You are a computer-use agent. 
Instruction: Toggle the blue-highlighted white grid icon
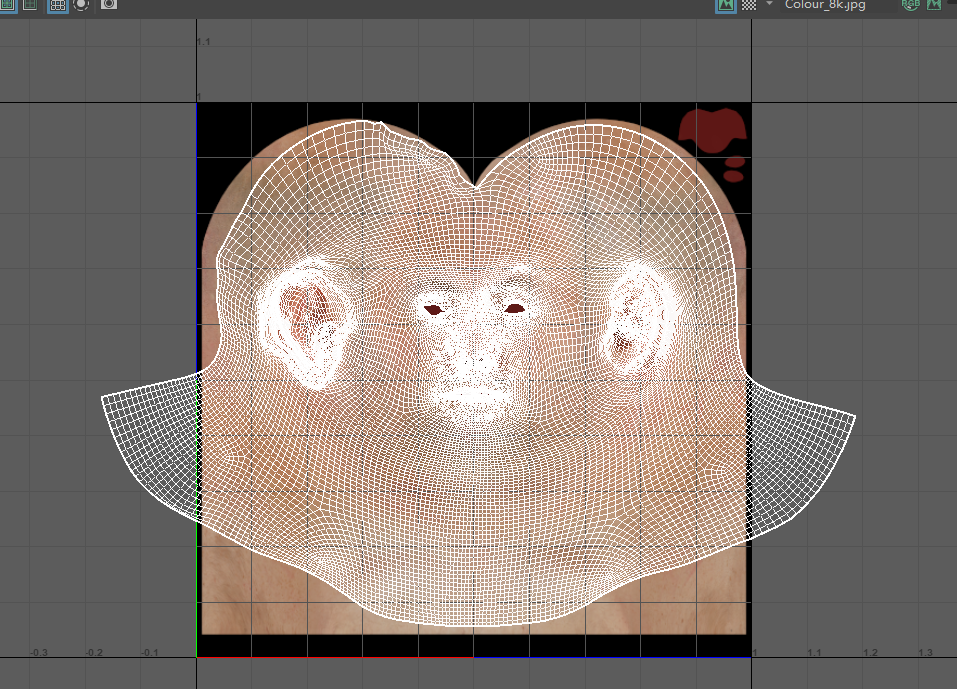(57, 5)
